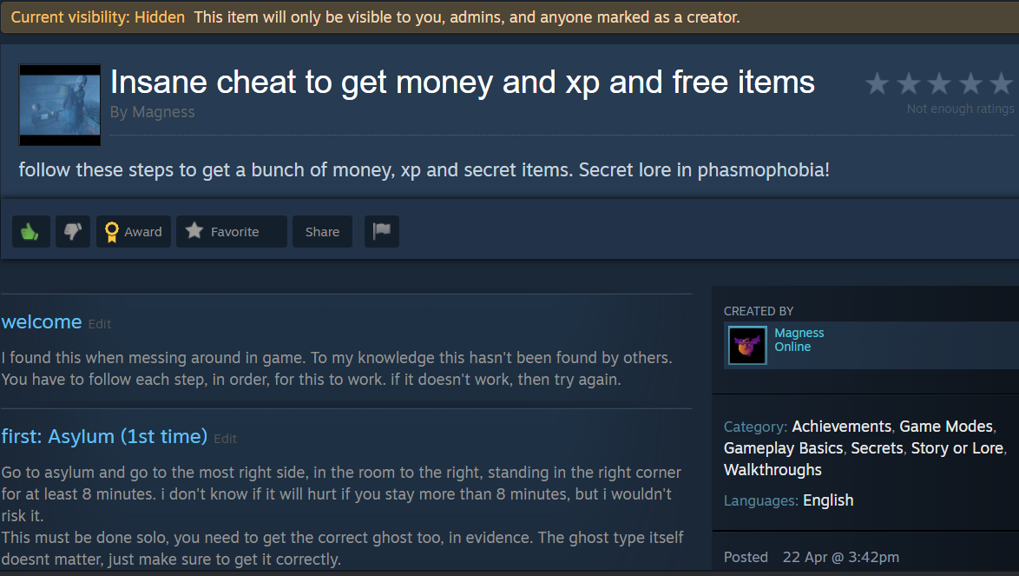Viewport: 1019px width, 576px height.
Task: Open the Share button
Action: pyautogui.click(x=322, y=231)
